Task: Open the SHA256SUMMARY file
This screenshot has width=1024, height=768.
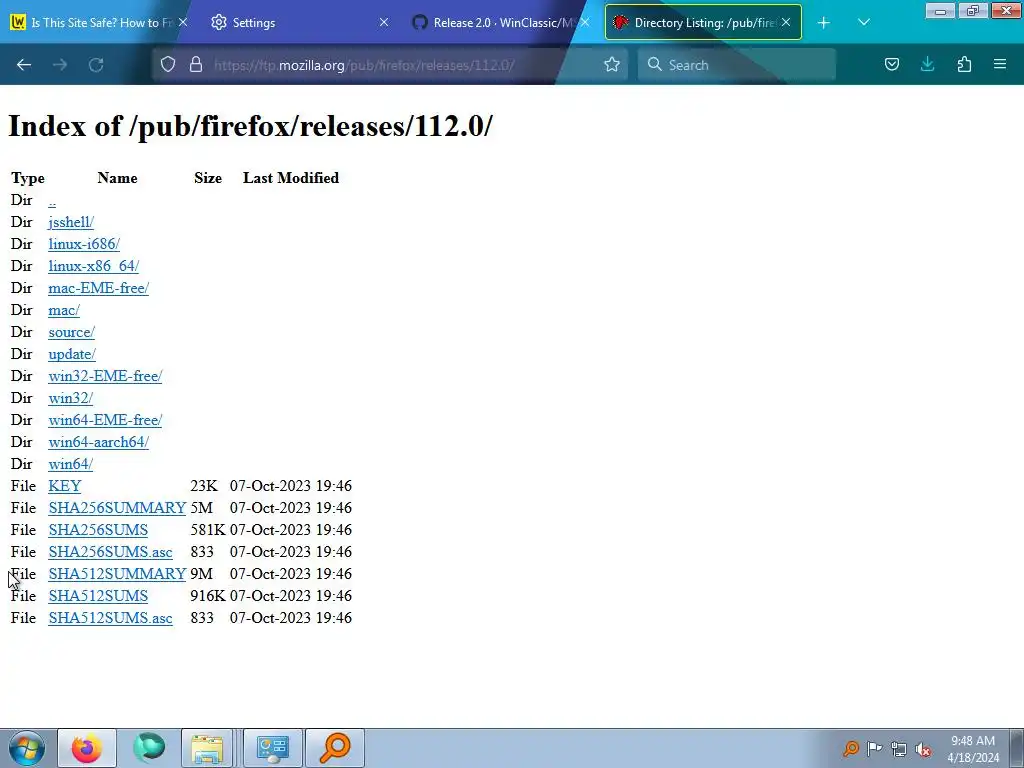Action: click(x=117, y=508)
